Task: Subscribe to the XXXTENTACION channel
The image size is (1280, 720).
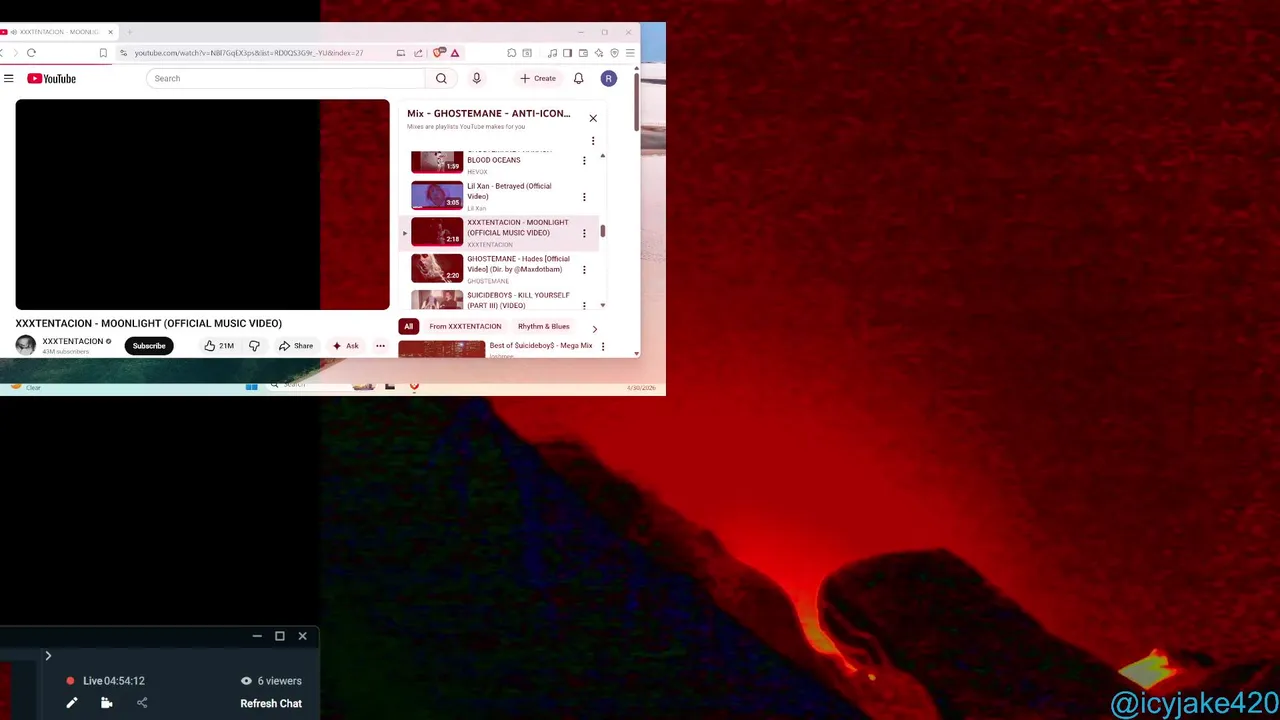Action: click(149, 346)
